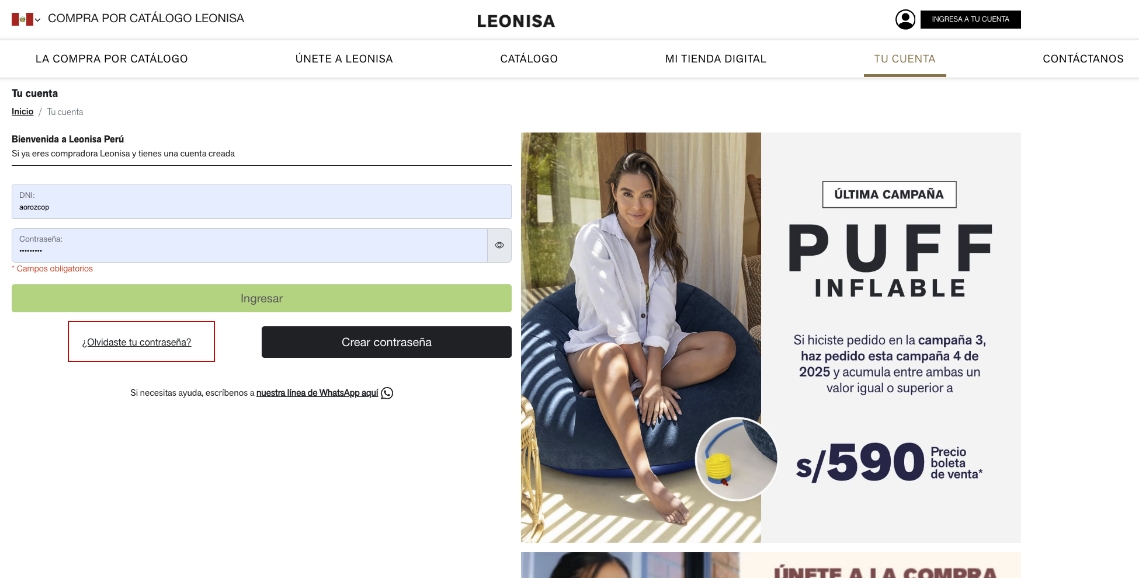Open the Únete a Leonisa menu
Screen dimensions: 1139x578
click(x=344, y=59)
